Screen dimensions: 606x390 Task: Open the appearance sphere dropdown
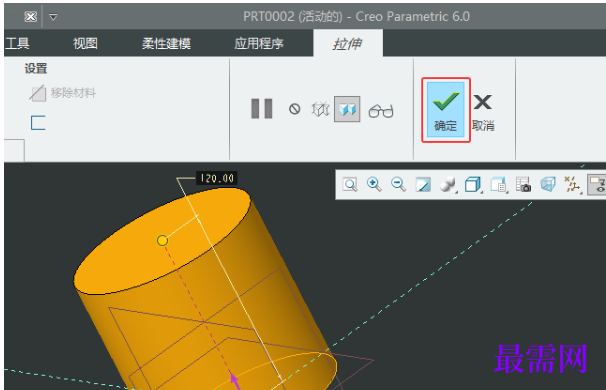(x=448, y=184)
